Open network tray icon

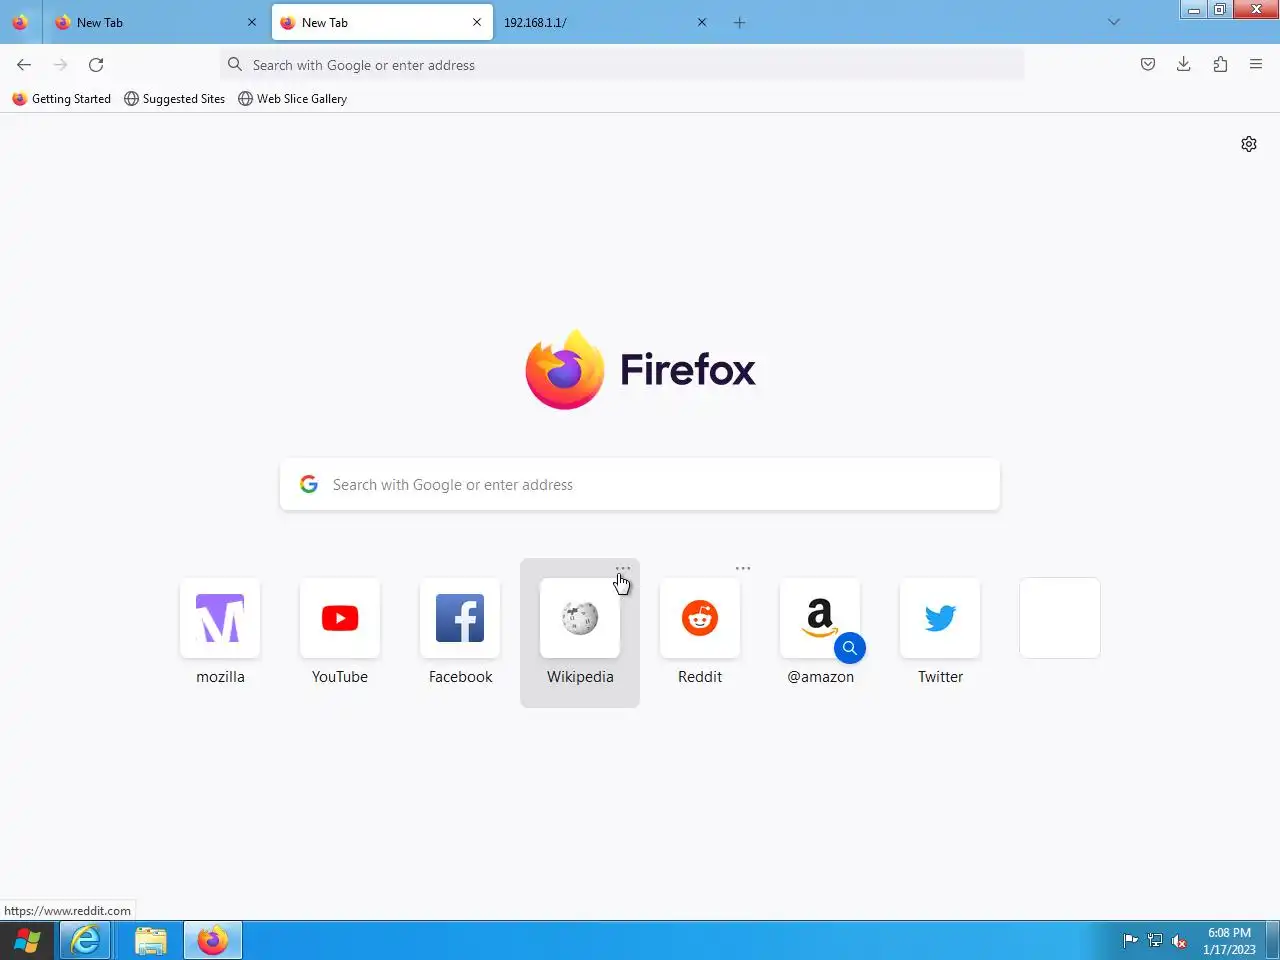(1155, 941)
